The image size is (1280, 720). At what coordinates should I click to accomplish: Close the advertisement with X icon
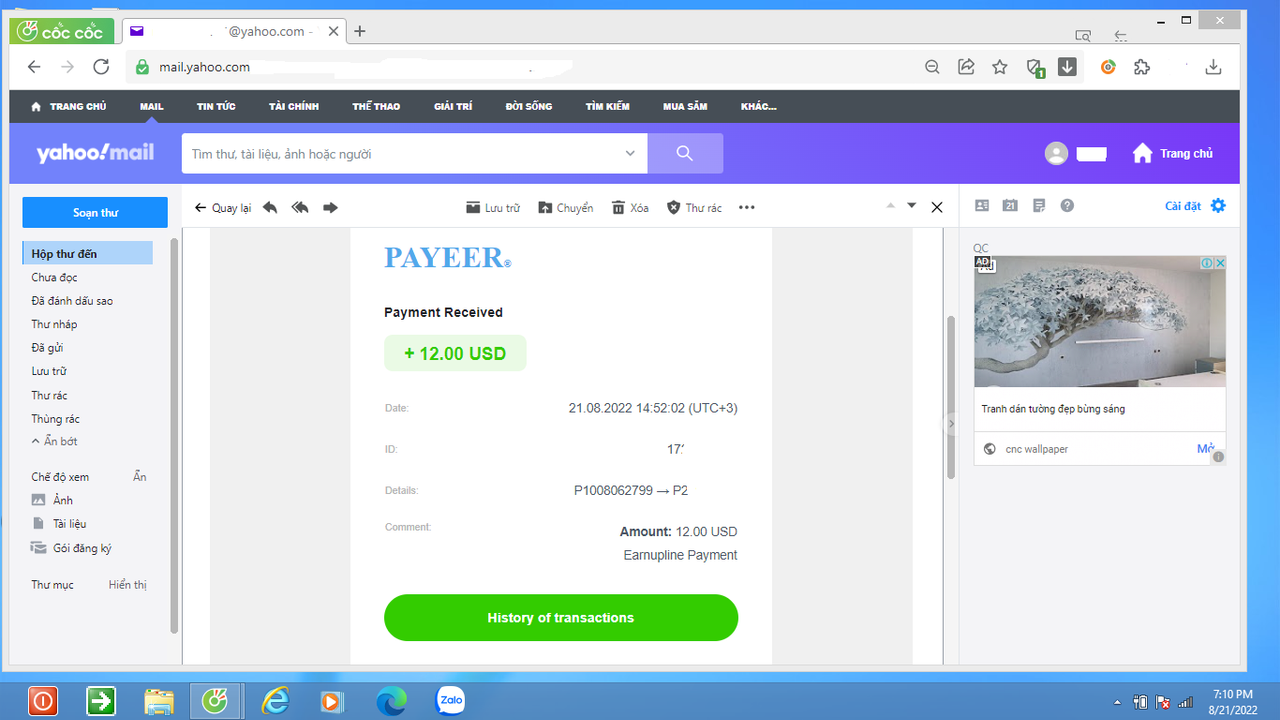click(x=1220, y=263)
